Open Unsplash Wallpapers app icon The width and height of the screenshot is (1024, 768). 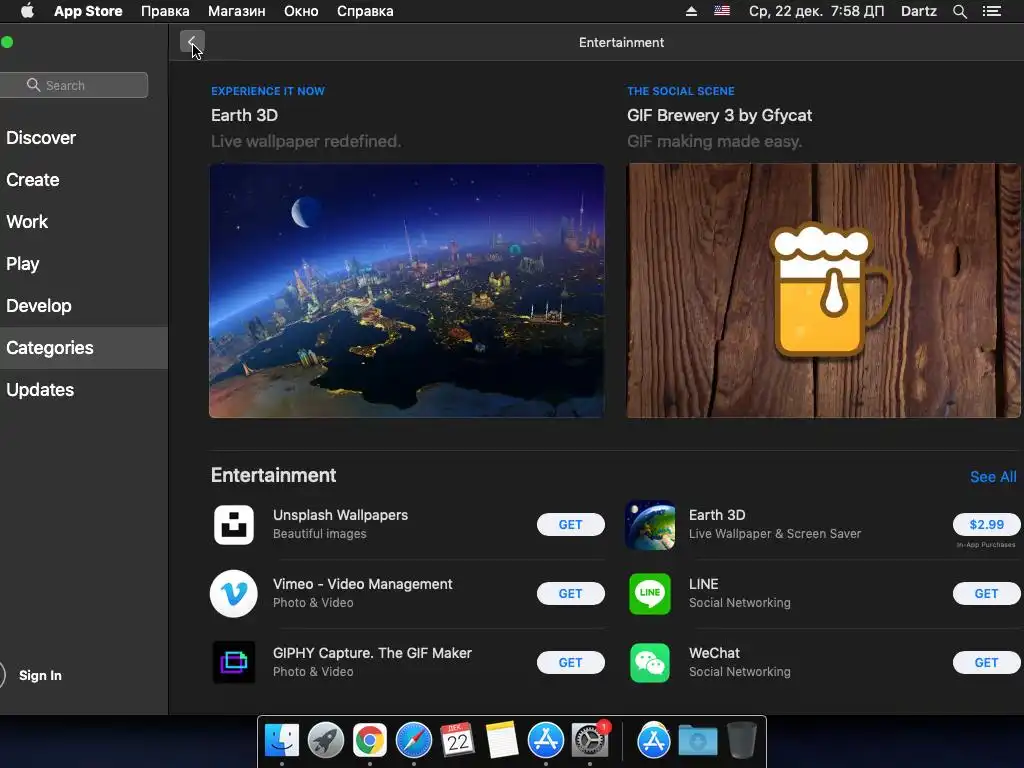click(234, 524)
